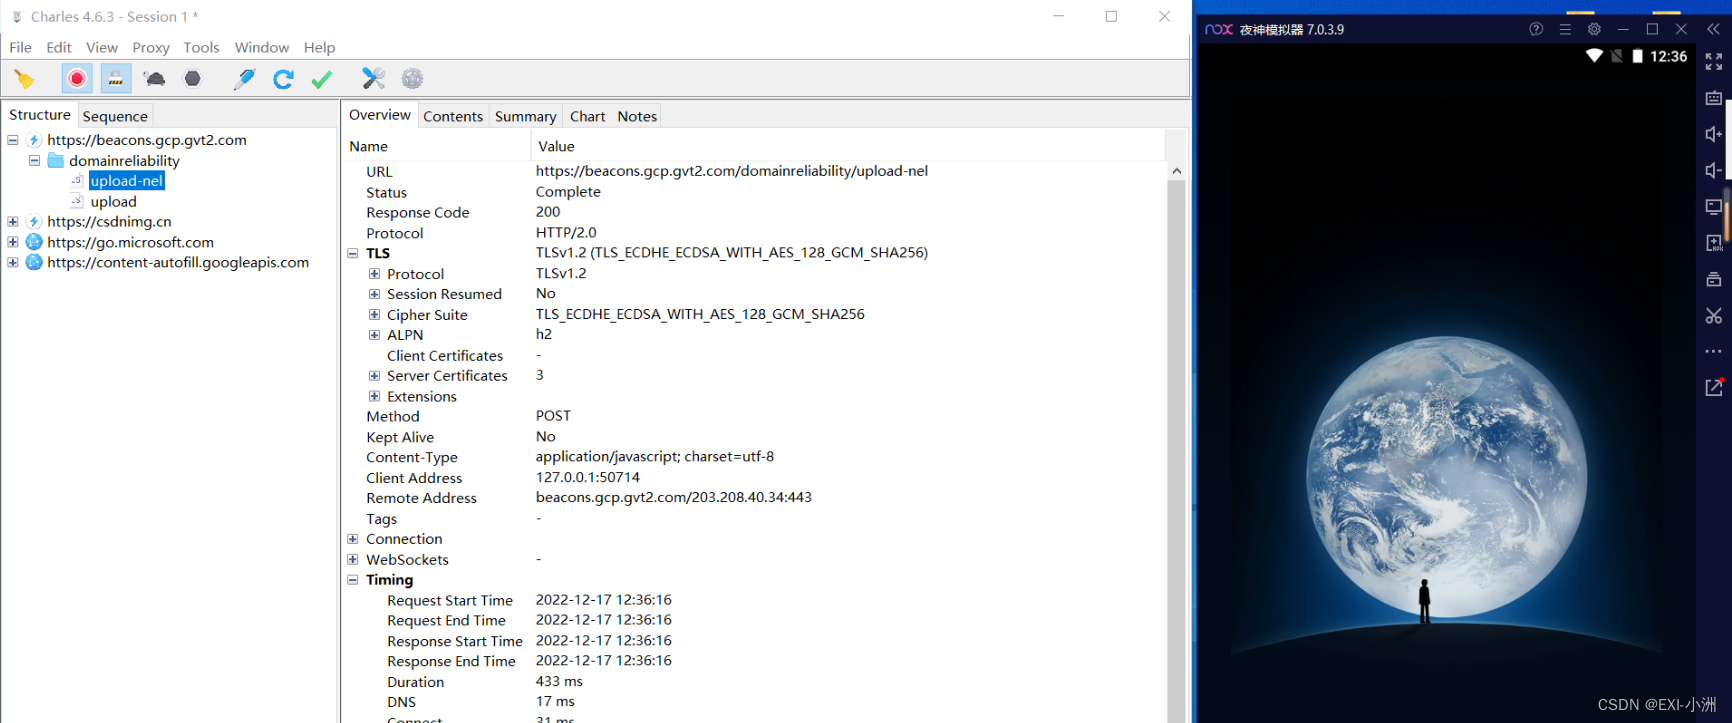
Task: Click the broom Clear Session icon in Charles
Action: pos(24,79)
